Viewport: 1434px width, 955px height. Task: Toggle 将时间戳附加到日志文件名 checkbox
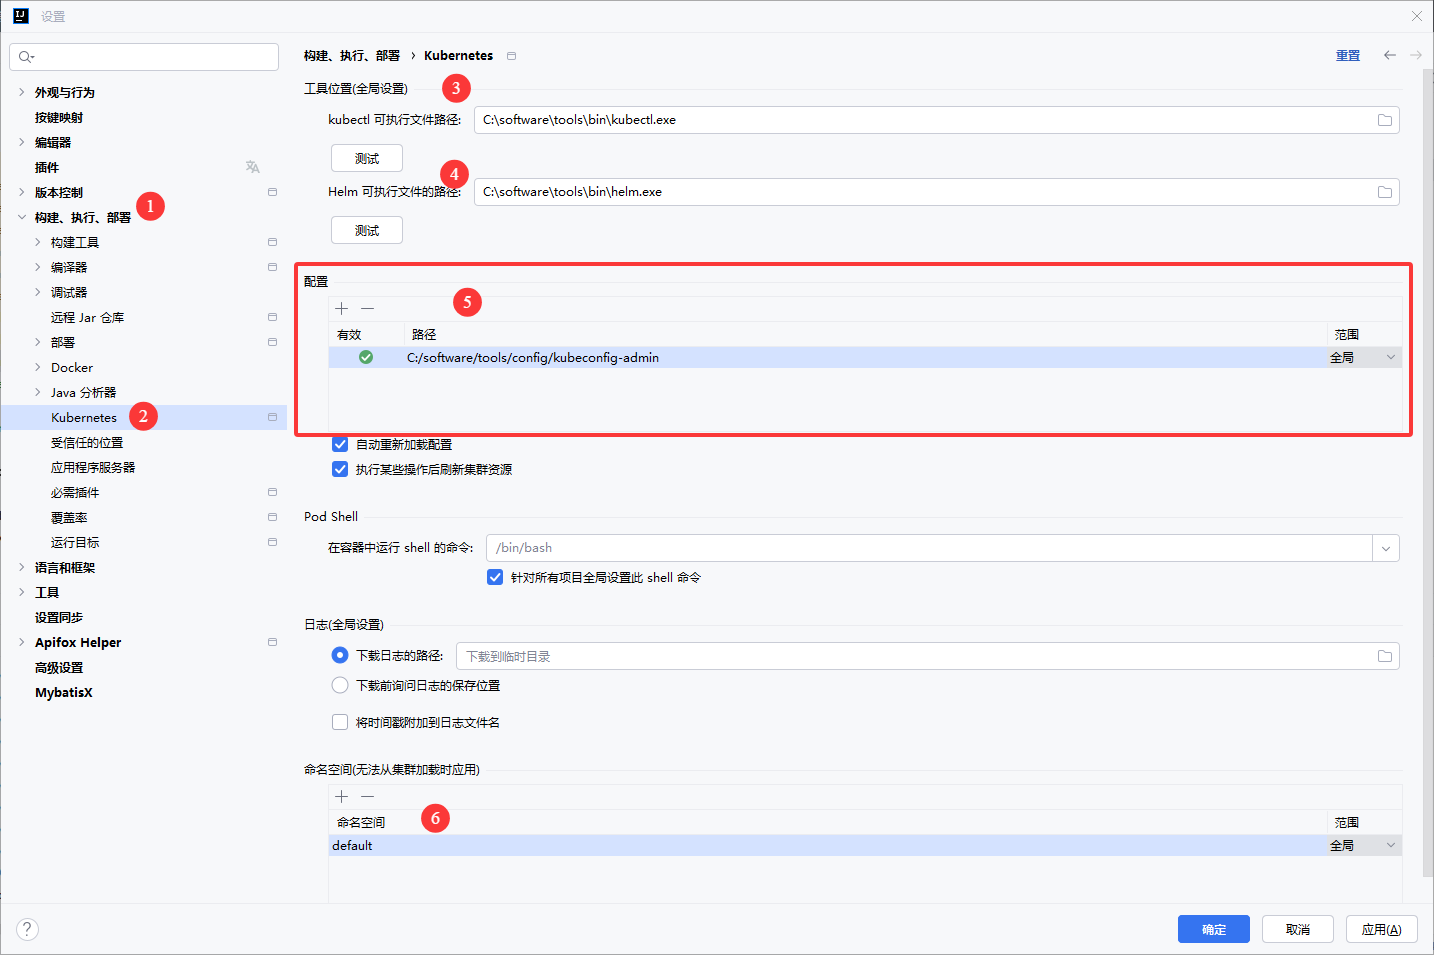pos(340,722)
